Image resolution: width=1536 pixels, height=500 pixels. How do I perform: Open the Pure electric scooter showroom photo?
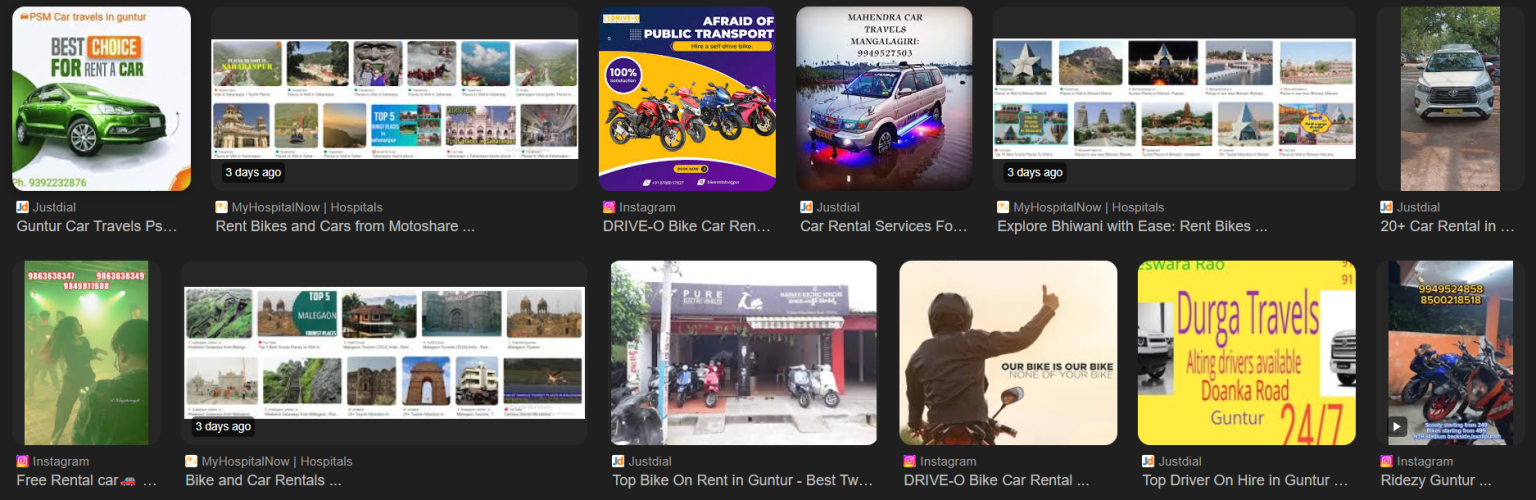coord(744,353)
